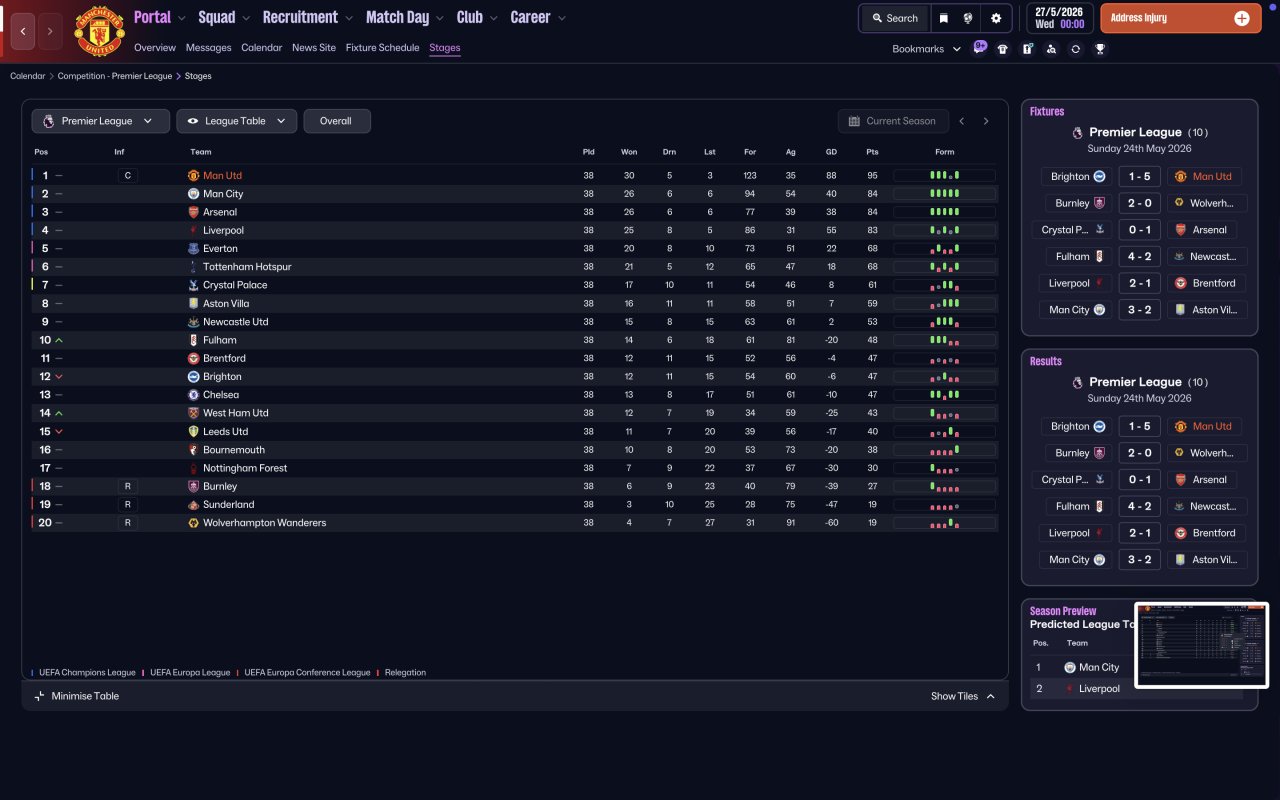The height and width of the screenshot is (800, 1280).
Task: Go forward with the right arrow button
Action: point(51,32)
